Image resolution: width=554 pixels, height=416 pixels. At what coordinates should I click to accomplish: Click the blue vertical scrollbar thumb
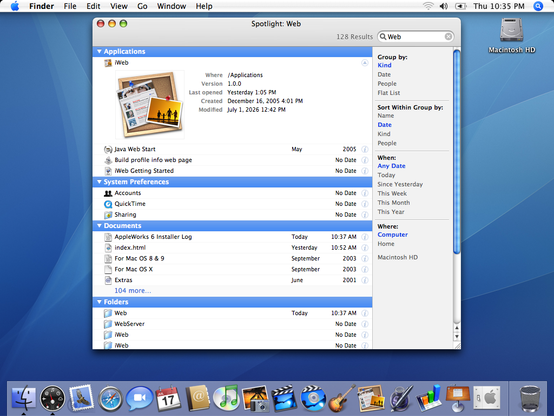point(456,152)
